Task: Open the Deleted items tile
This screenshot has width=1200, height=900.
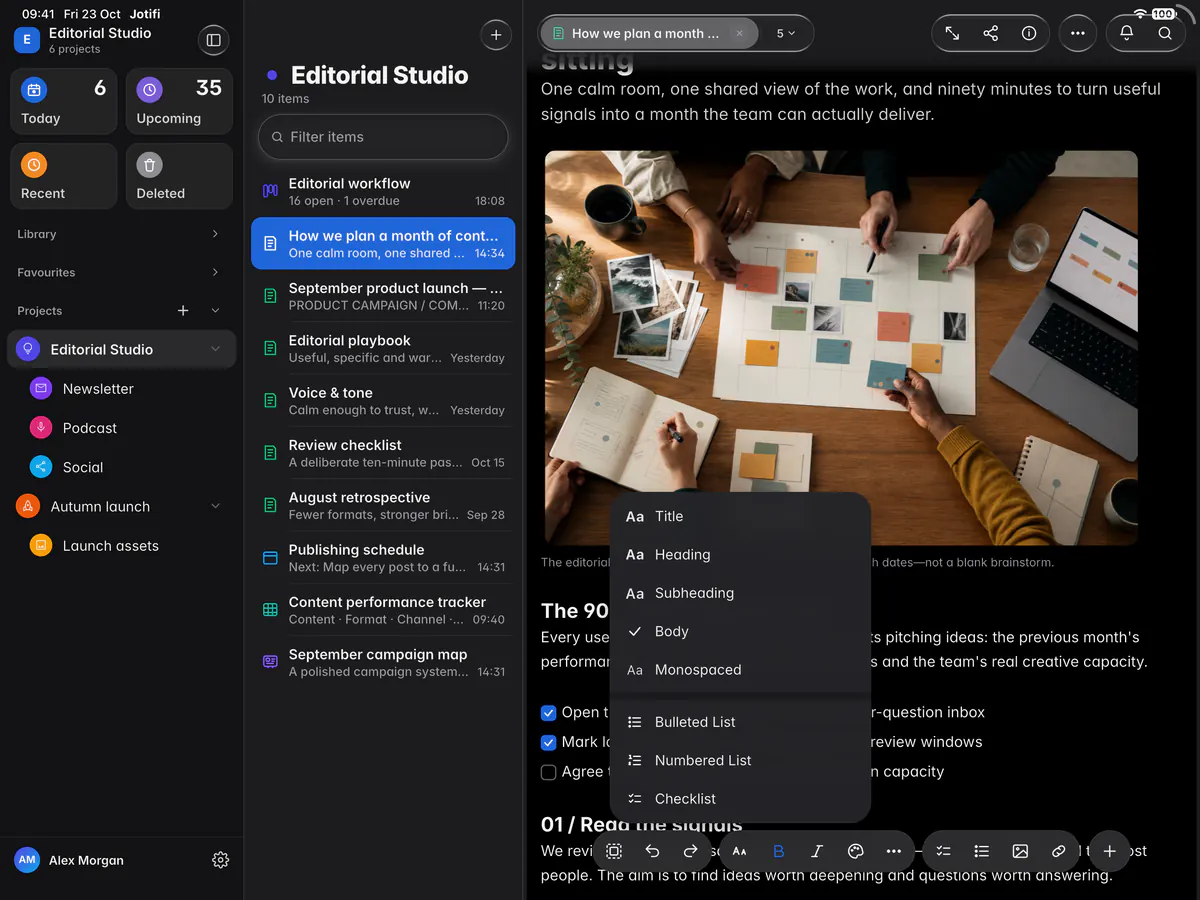Action: point(179,176)
